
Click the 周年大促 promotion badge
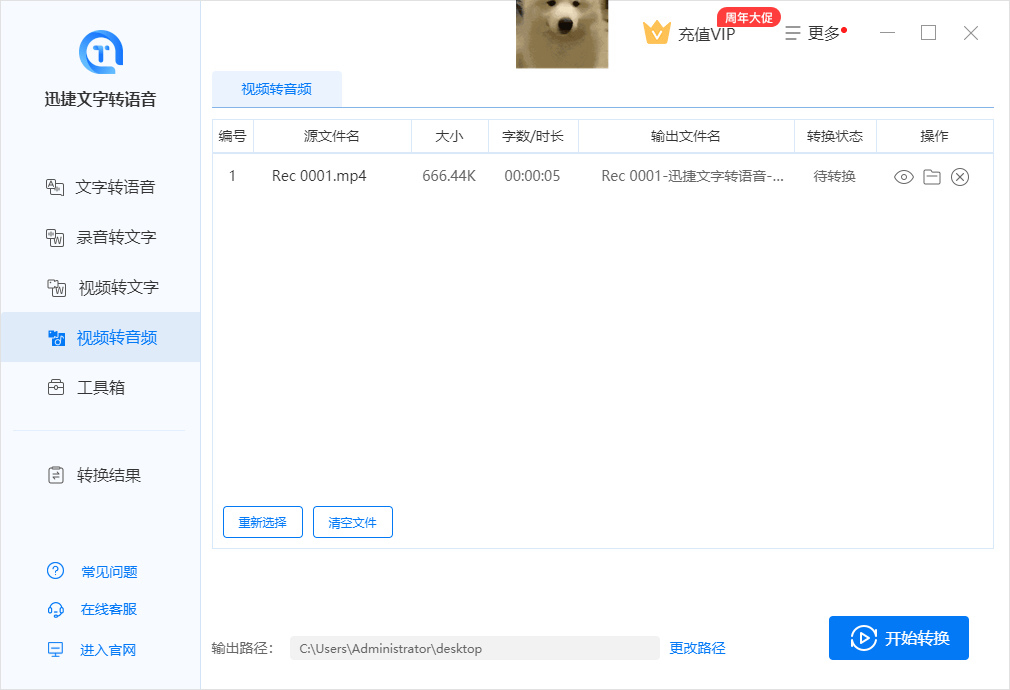748,17
